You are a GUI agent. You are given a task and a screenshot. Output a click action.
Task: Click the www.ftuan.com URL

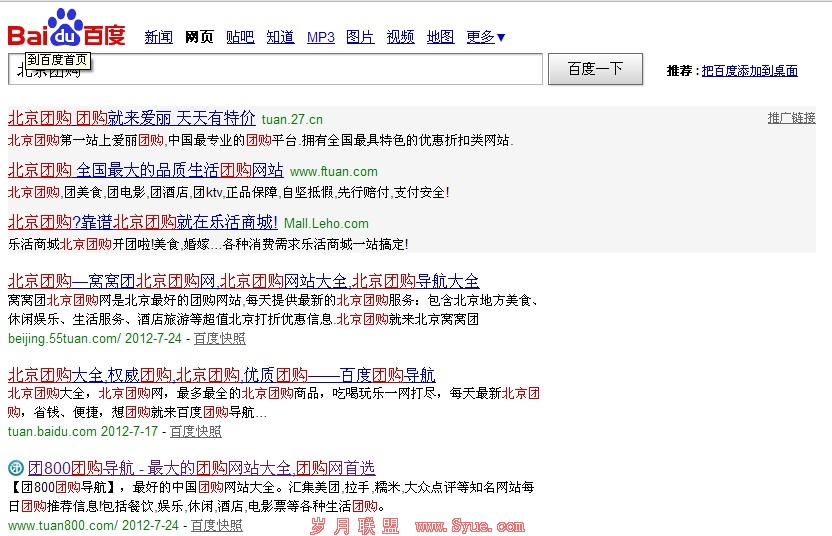coord(334,171)
